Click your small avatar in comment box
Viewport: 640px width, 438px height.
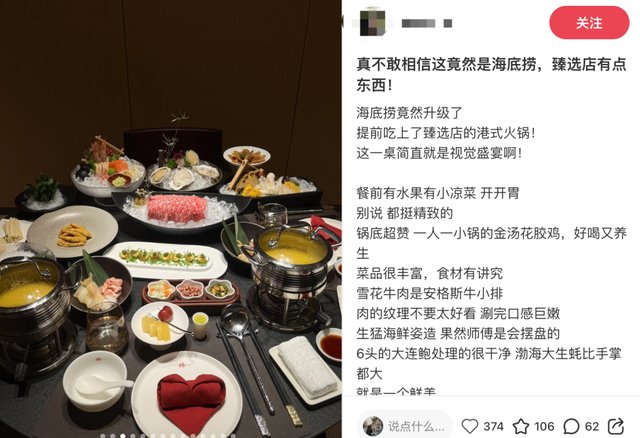point(373,427)
